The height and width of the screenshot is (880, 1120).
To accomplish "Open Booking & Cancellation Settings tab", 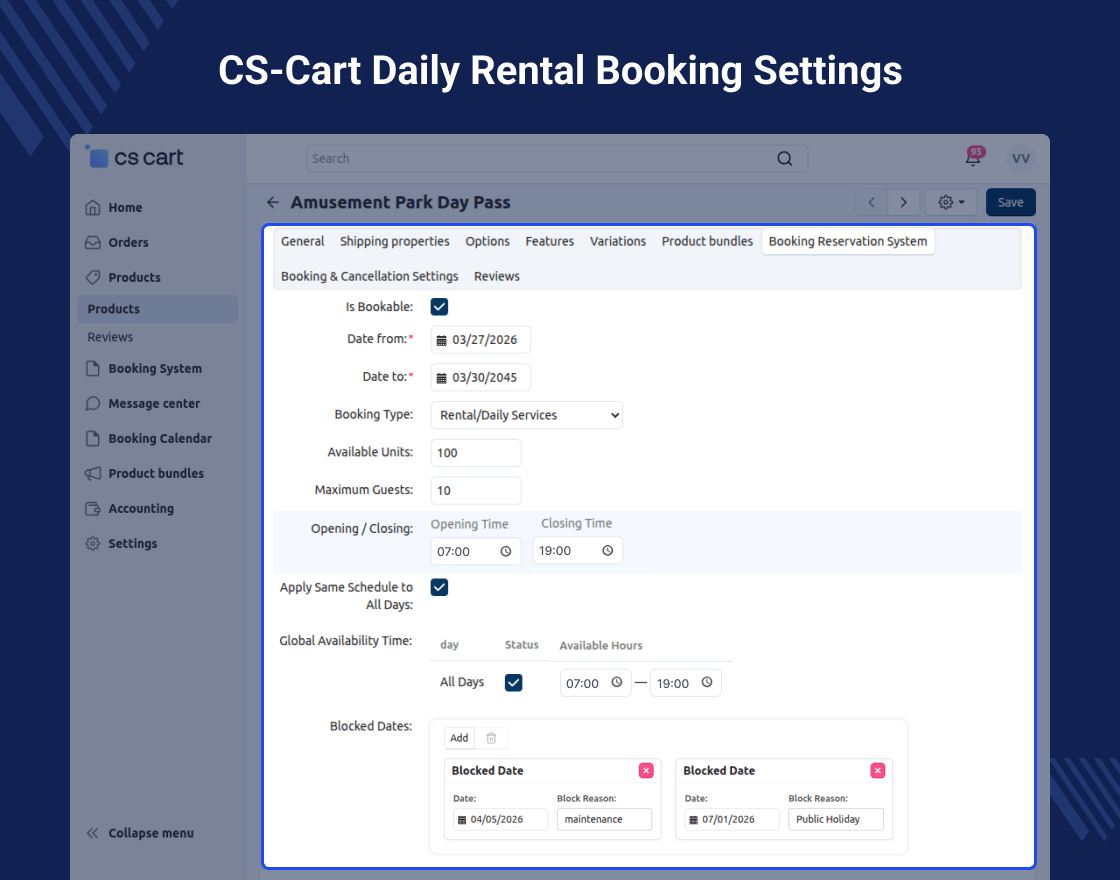I will [369, 276].
